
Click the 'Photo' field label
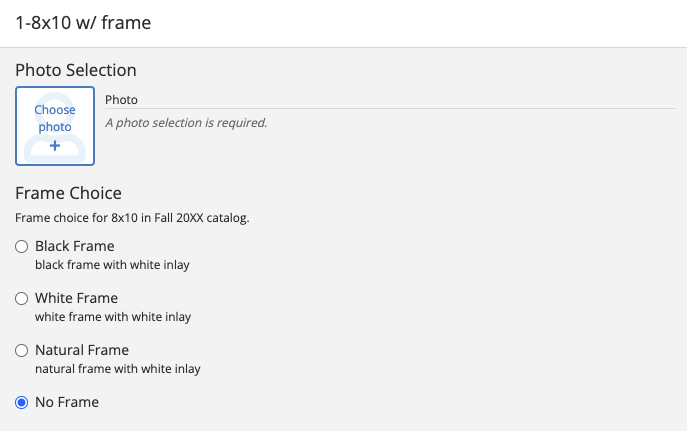click(121, 100)
